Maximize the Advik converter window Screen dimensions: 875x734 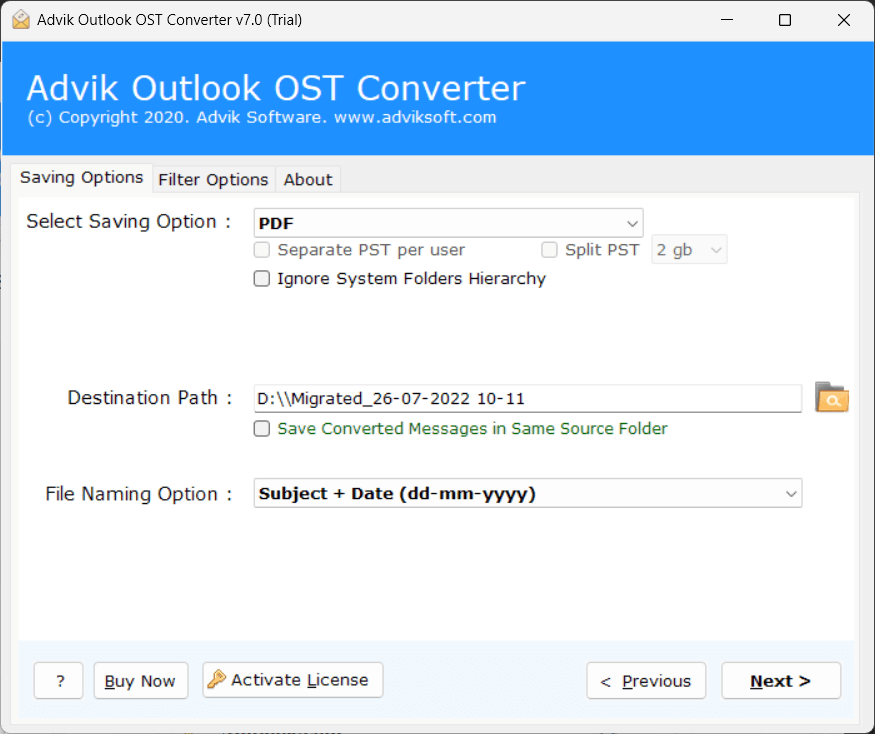(x=785, y=20)
